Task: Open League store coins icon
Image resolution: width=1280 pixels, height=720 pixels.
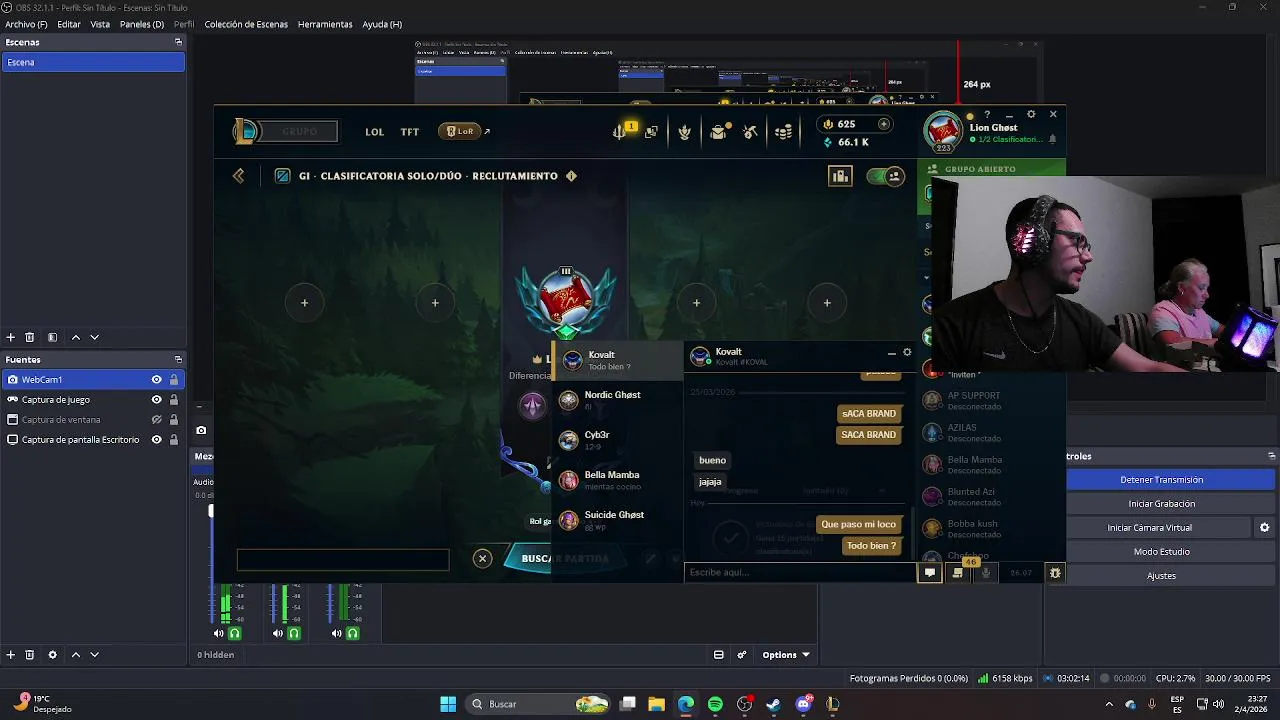Action: click(784, 131)
